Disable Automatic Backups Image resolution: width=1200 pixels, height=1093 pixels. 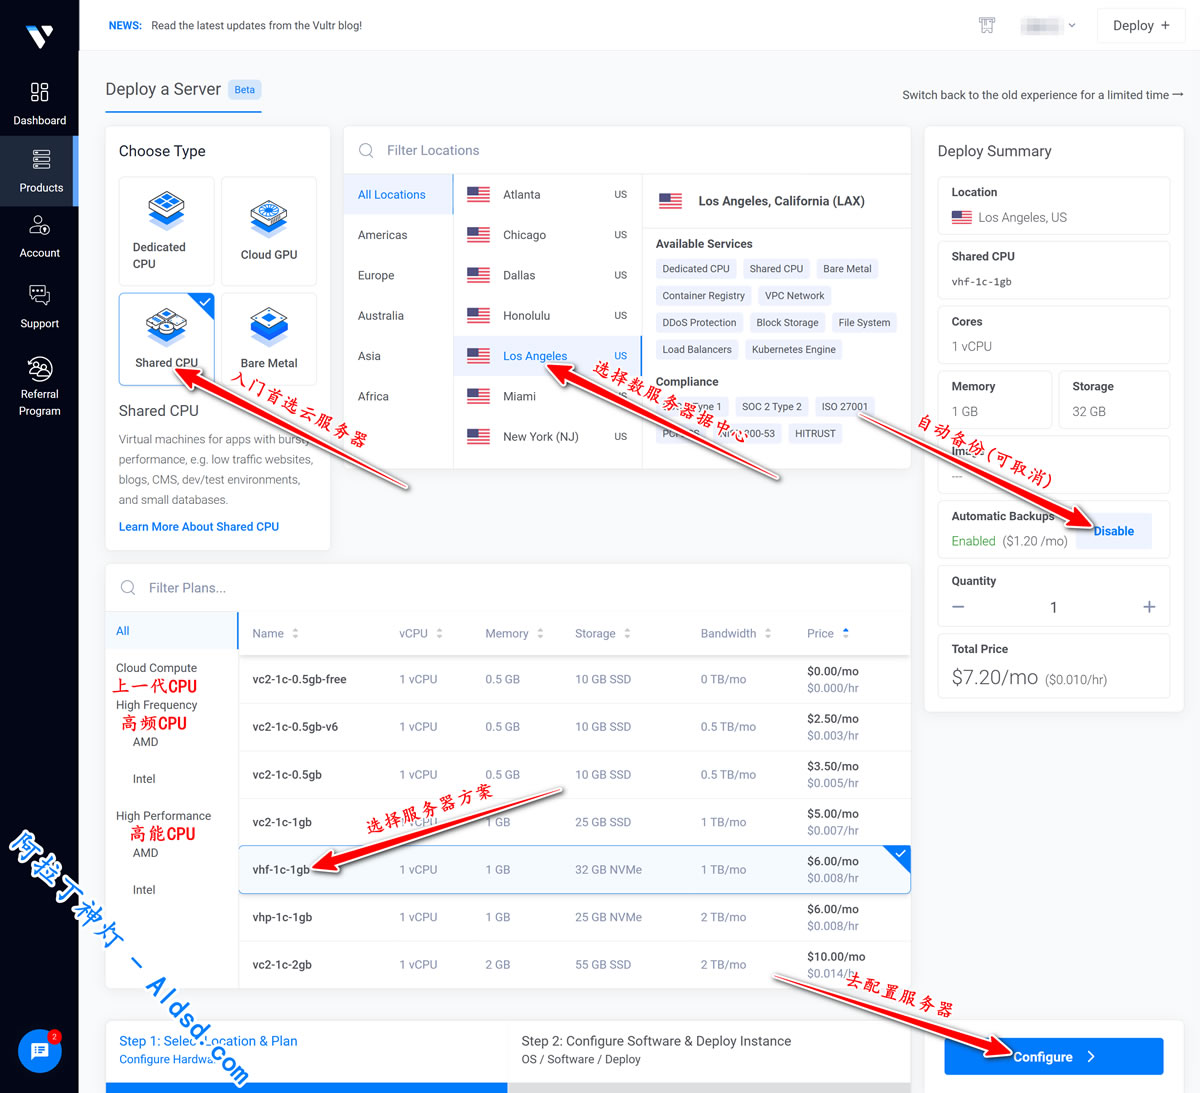[1114, 531]
